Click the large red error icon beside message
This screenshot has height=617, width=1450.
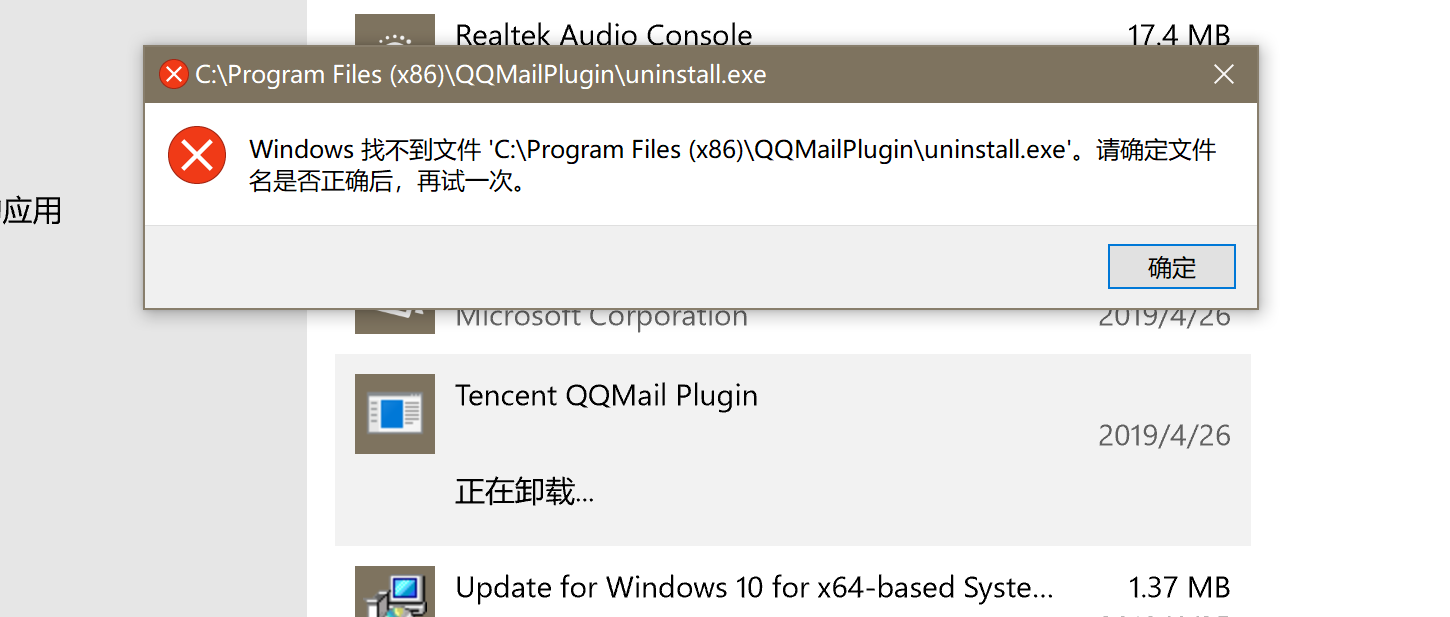pos(197,155)
